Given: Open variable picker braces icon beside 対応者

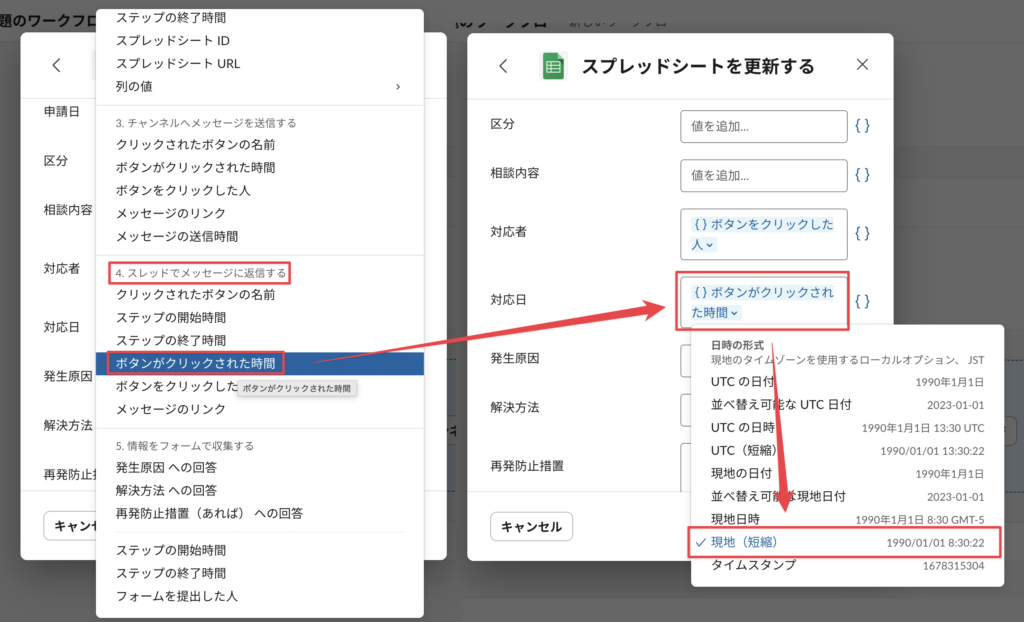Looking at the screenshot, I should tap(862, 233).
